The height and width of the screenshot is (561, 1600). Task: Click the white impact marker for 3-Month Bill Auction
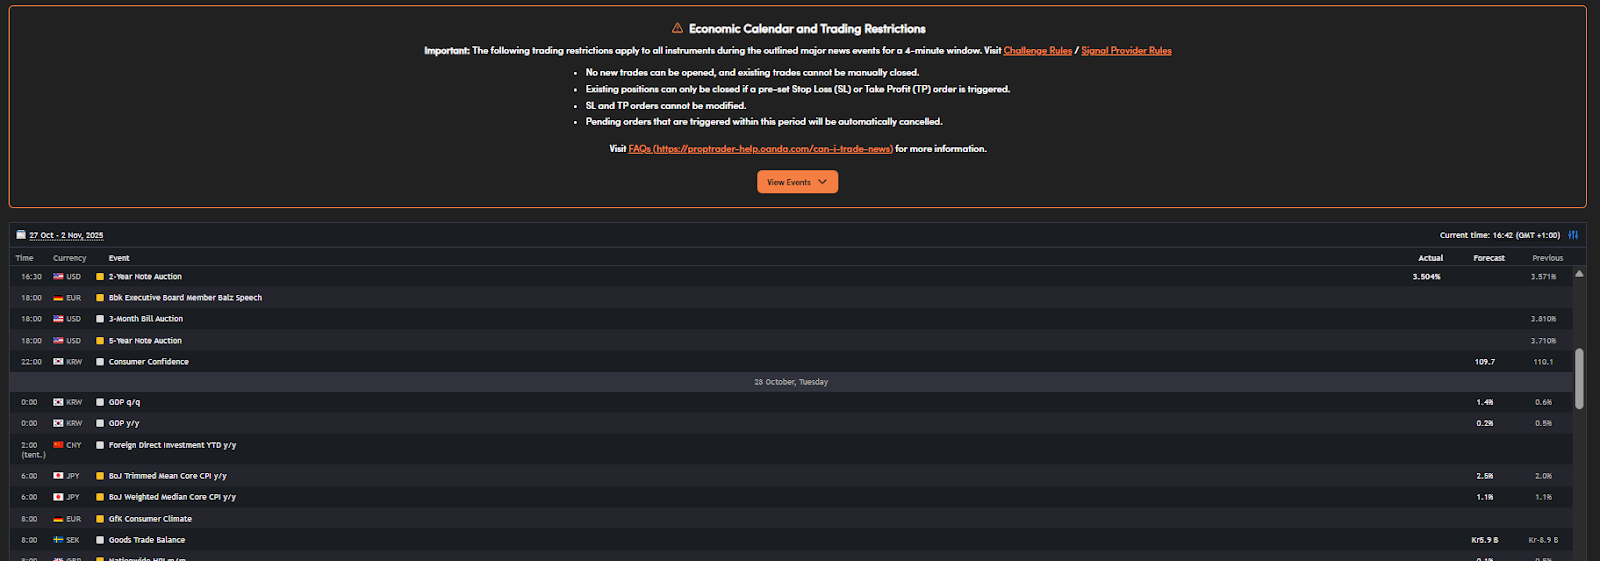(x=100, y=319)
